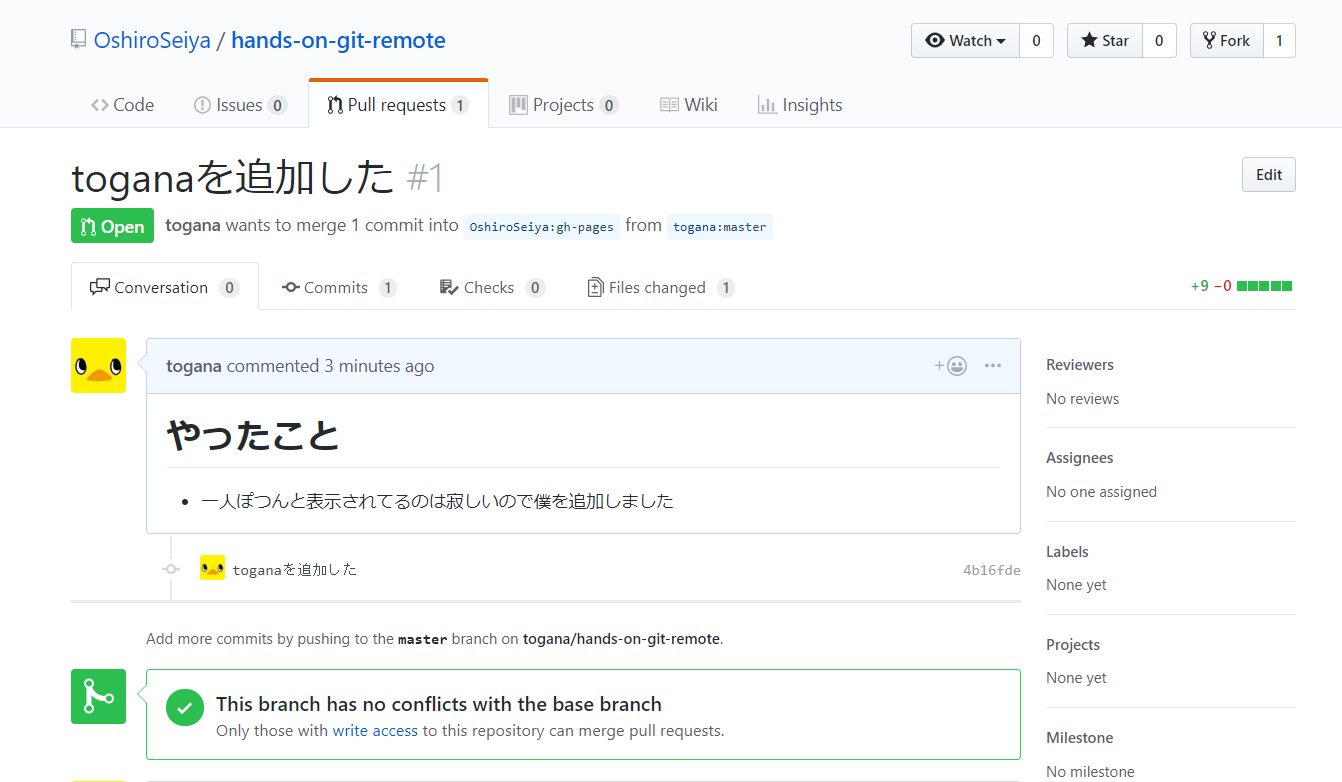Click the 'No milestone' text
The image size is (1342, 782).
[x=1090, y=772]
